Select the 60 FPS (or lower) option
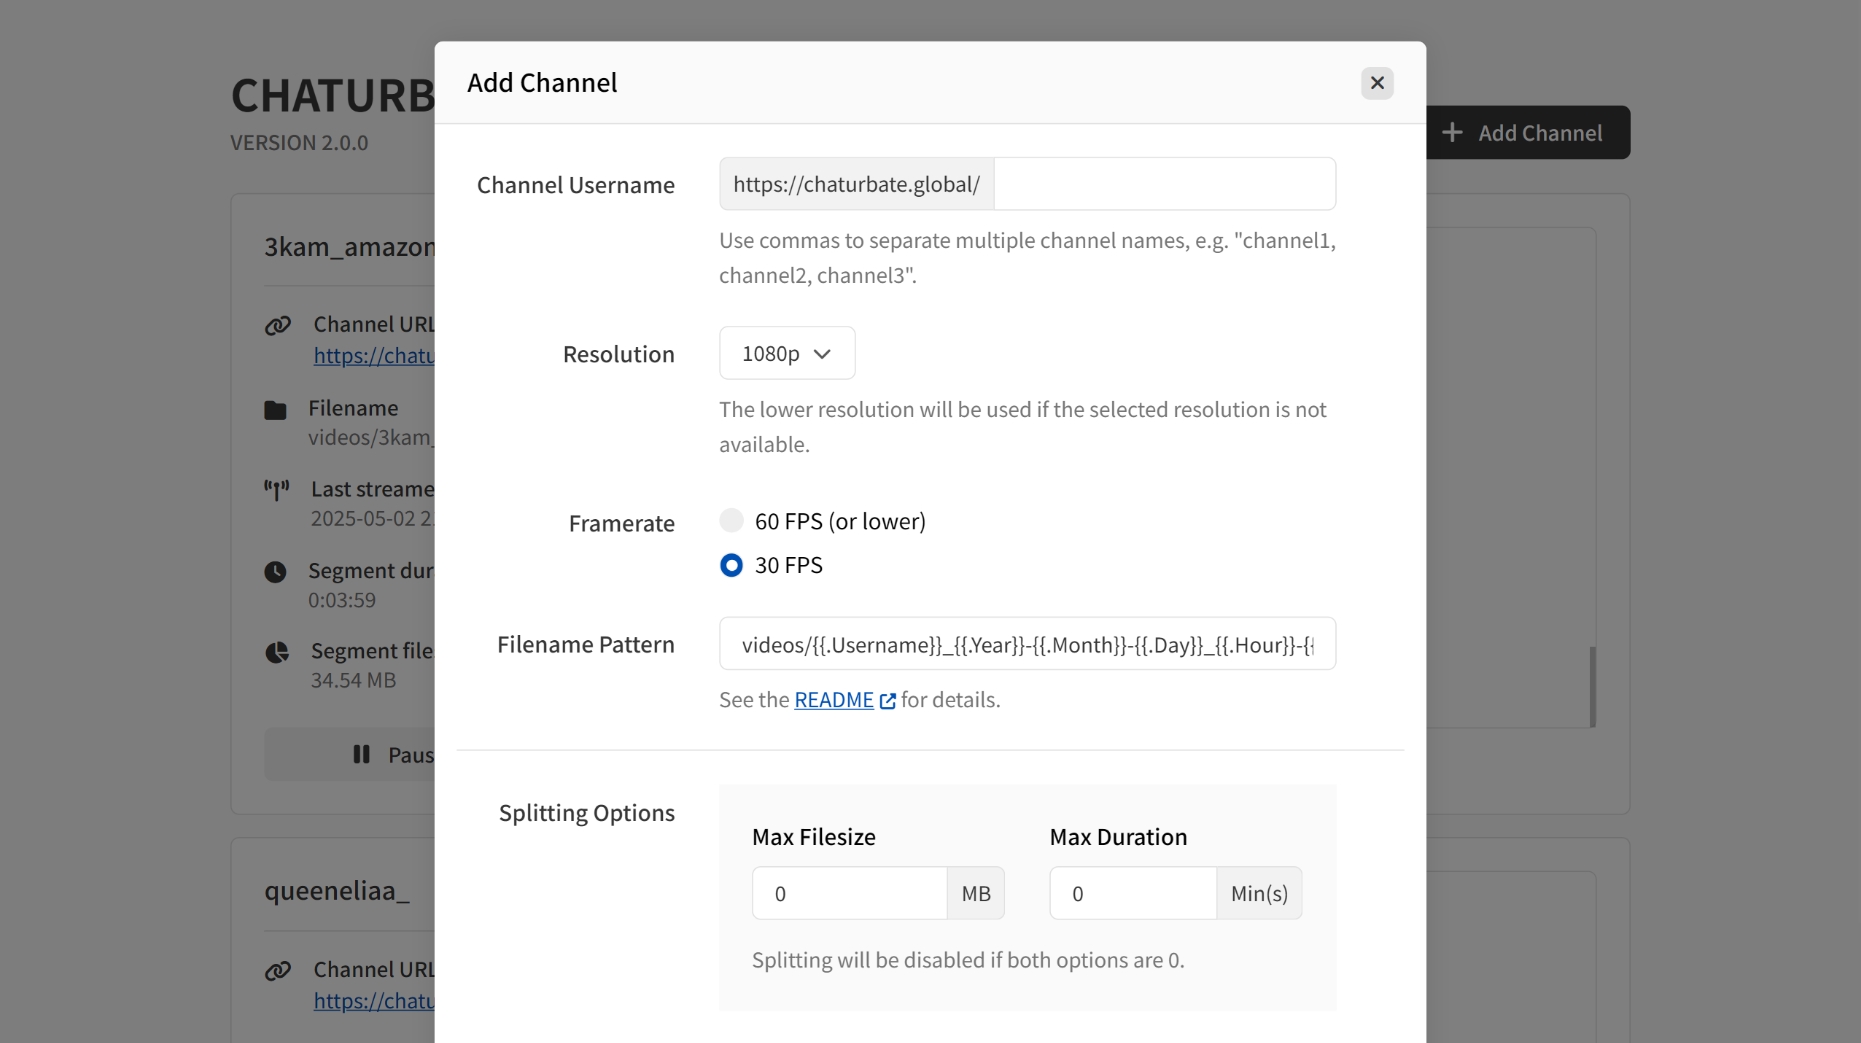Image resolution: width=1861 pixels, height=1043 pixels. pyautogui.click(x=732, y=521)
